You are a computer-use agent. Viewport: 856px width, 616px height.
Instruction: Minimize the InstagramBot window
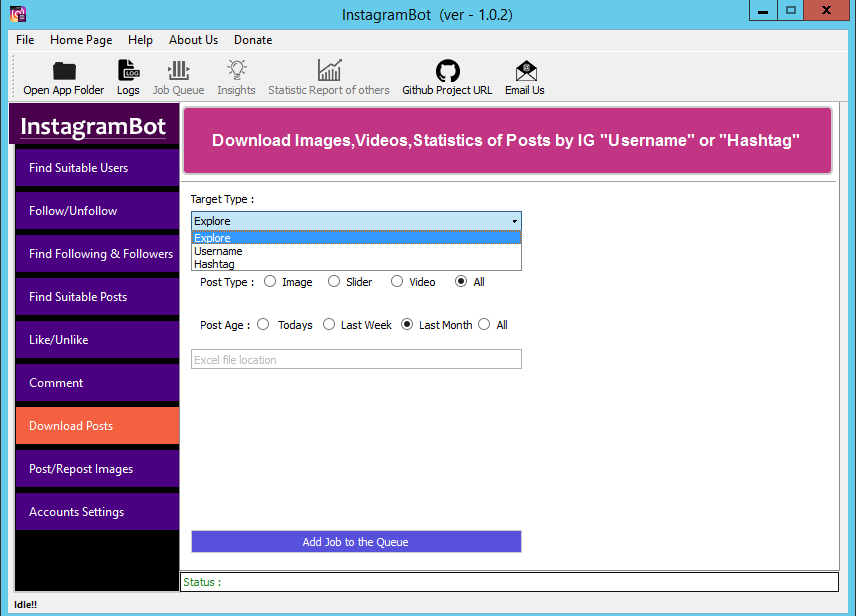pos(763,11)
